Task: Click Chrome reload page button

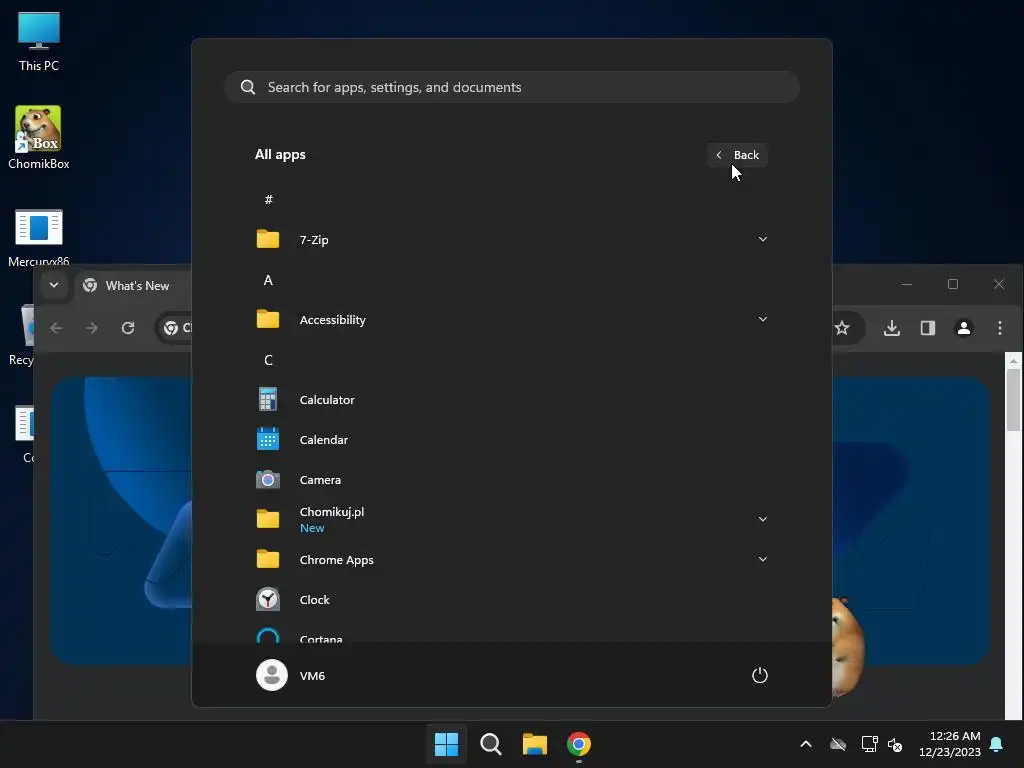Action: click(x=128, y=328)
